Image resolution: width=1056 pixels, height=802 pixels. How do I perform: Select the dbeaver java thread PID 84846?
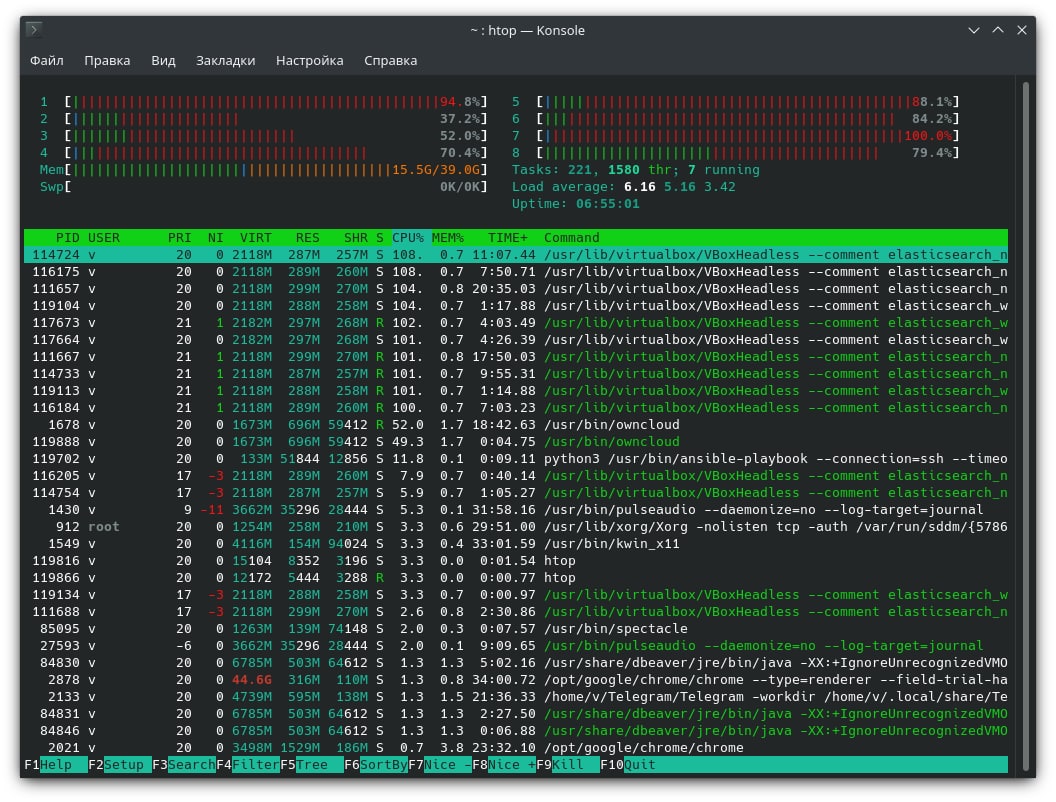[516, 731]
